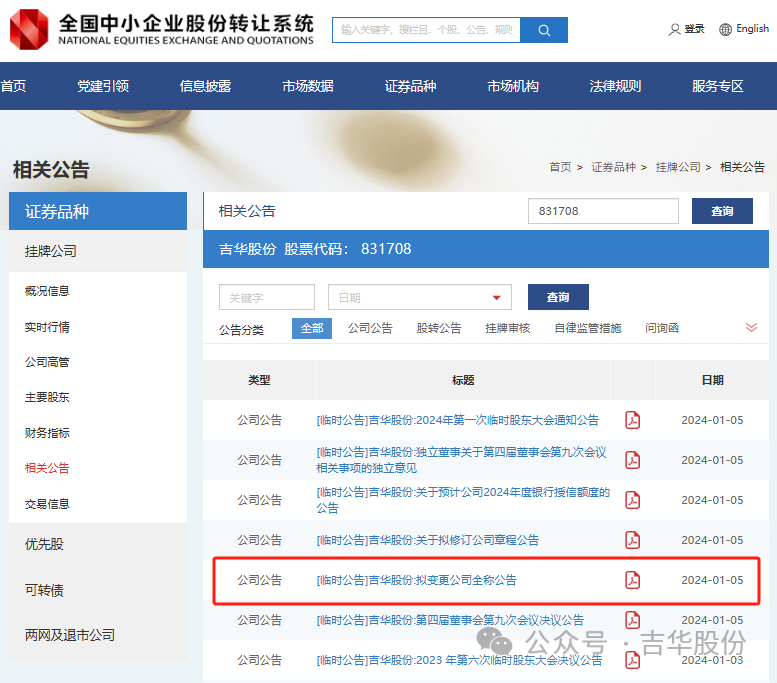Click 查询 button next to stock code
777x683 pixels.
[722, 211]
